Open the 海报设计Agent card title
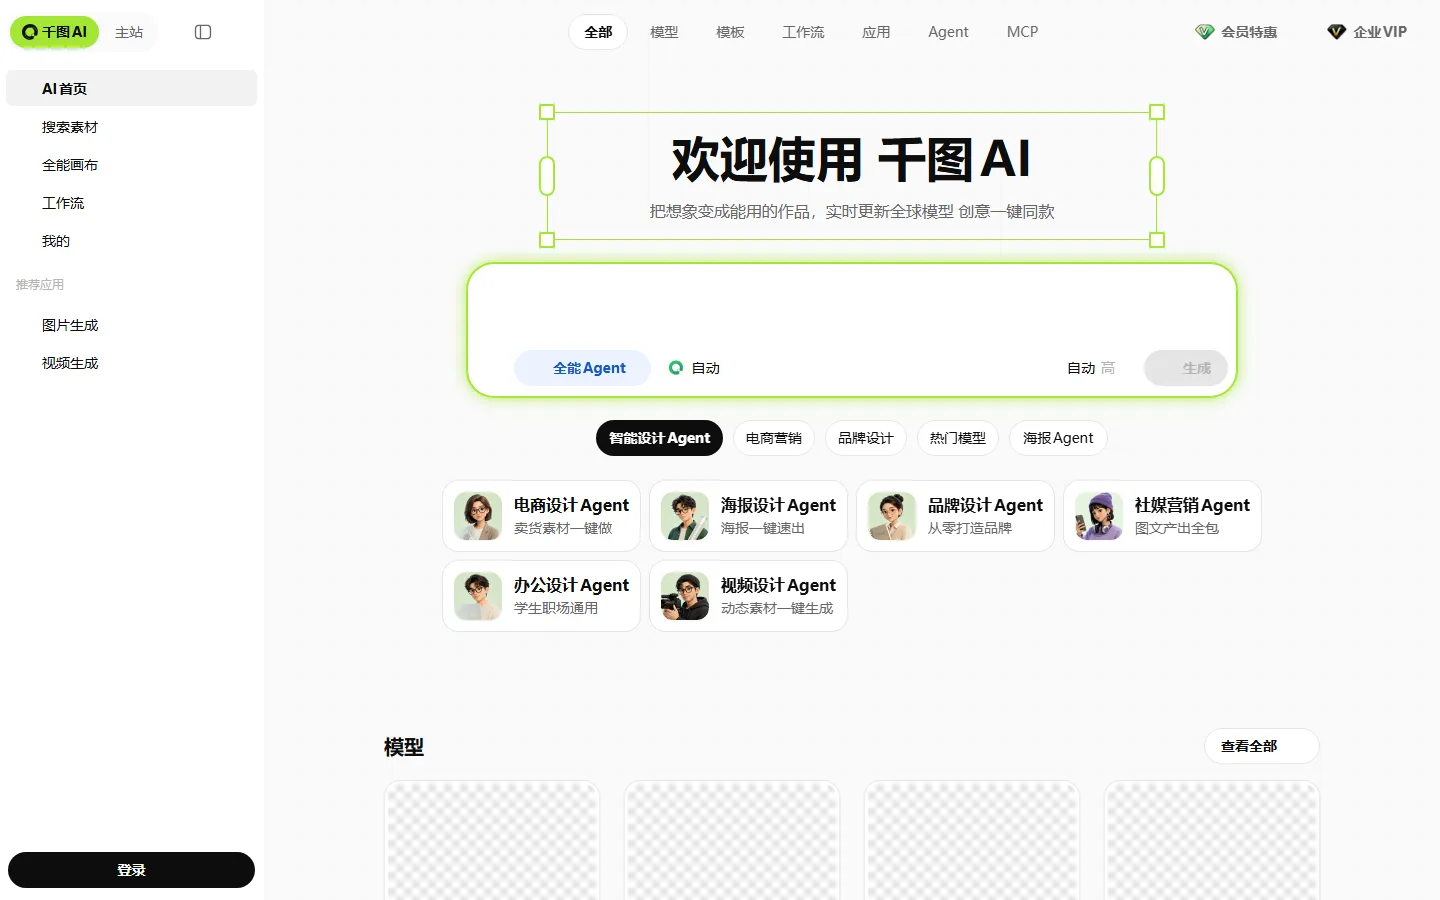 tap(778, 505)
